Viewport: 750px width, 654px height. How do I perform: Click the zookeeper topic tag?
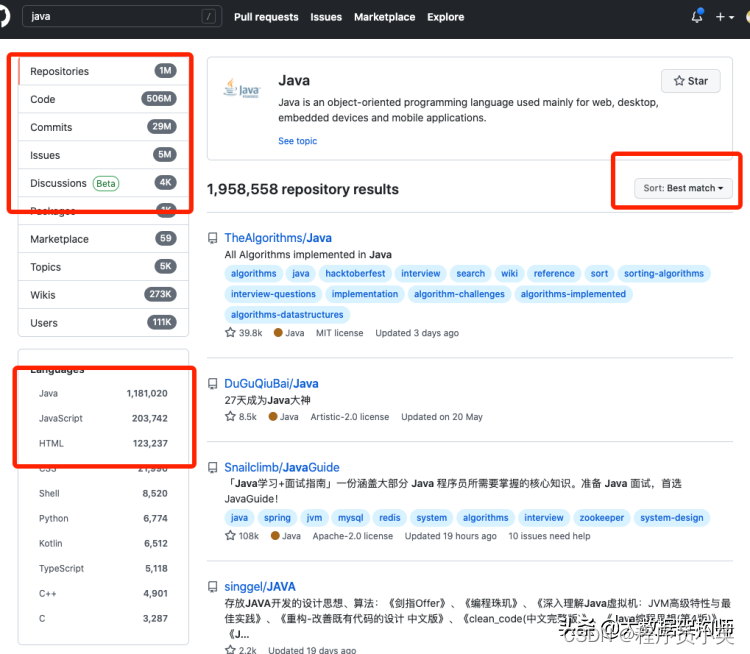(x=602, y=518)
